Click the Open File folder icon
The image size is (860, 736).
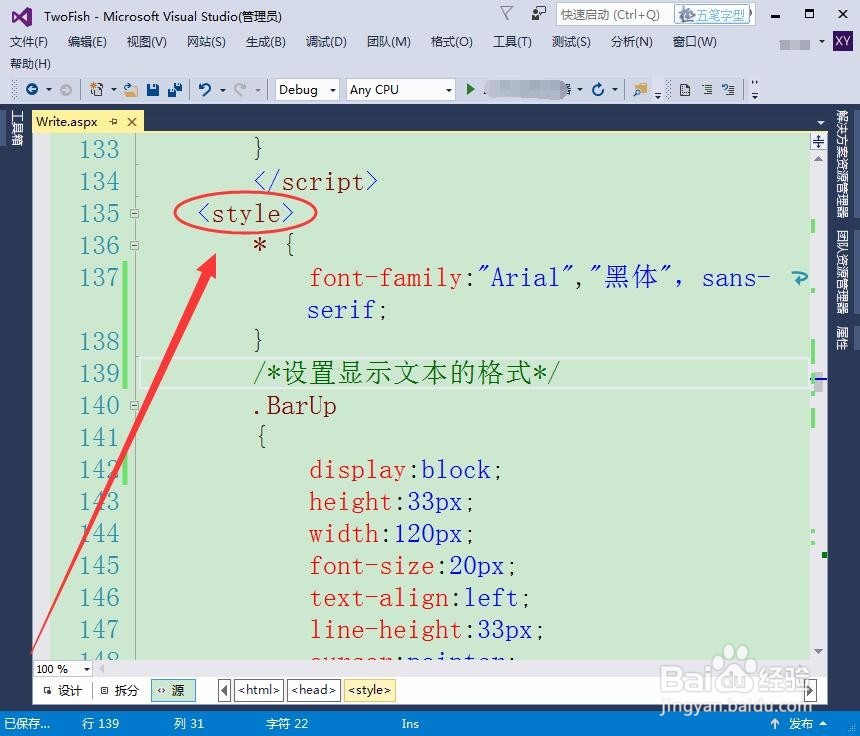(x=131, y=89)
